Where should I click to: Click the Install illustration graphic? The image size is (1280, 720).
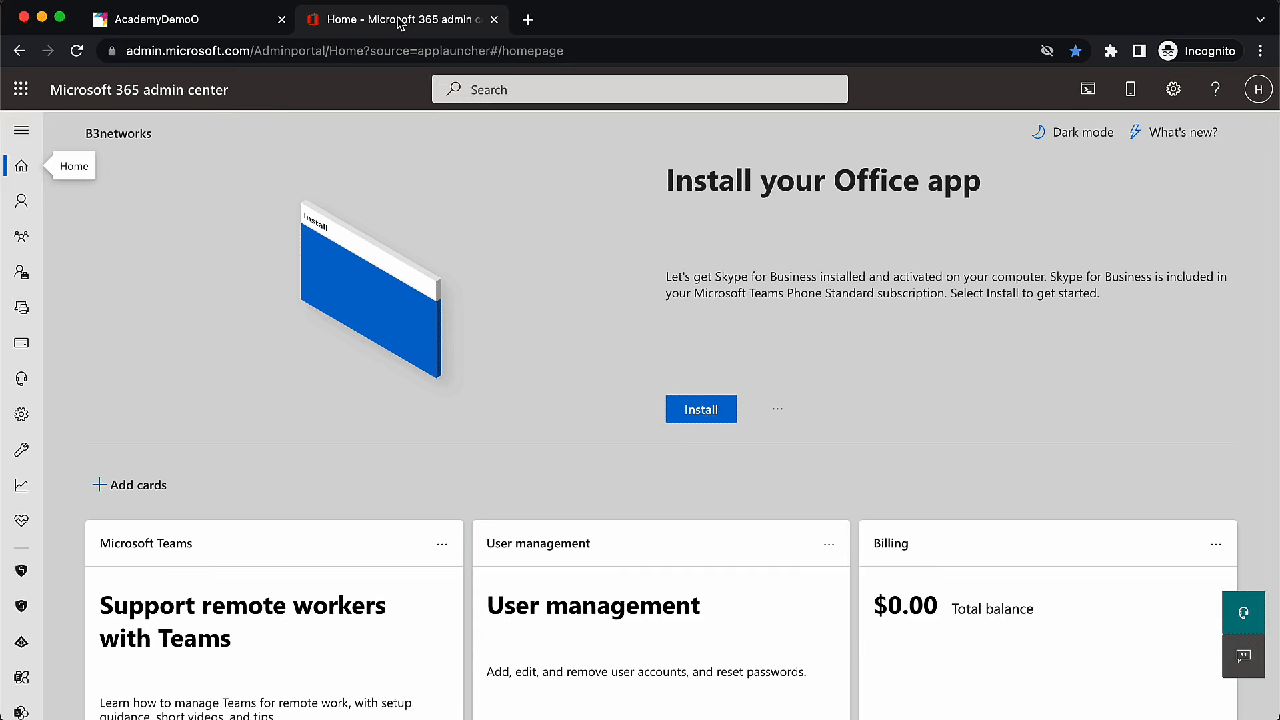[371, 290]
